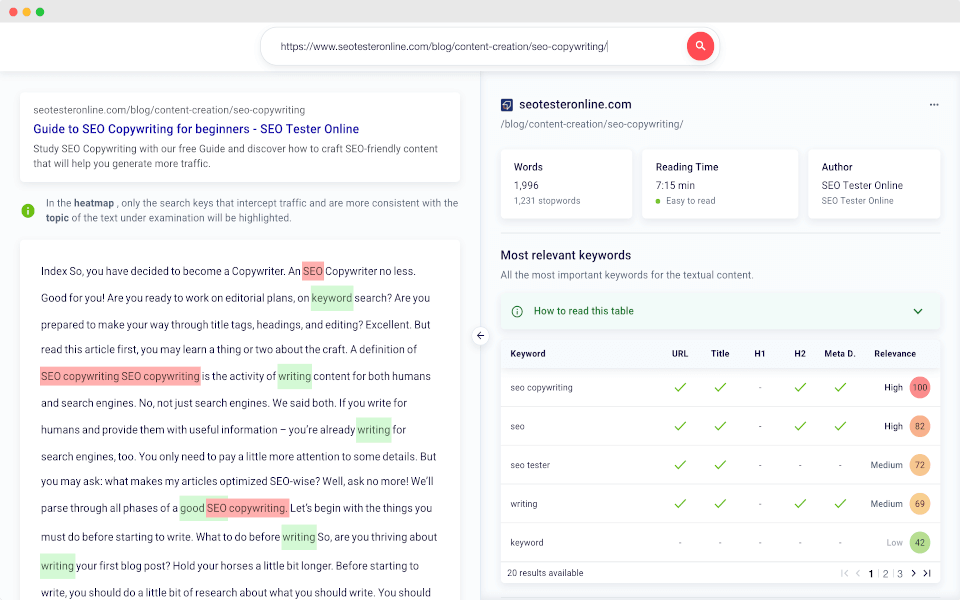Image resolution: width=960 pixels, height=600 pixels.
Task: Select the 'seo copywriting' keyword cell
Action: click(542, 388)
